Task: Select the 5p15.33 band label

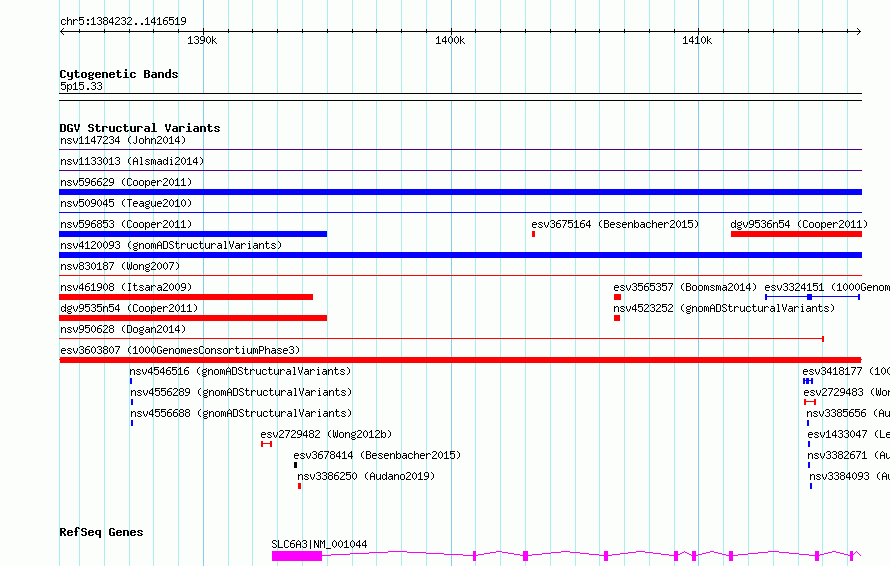Action: pyautogui.click(x=81, y=86)
